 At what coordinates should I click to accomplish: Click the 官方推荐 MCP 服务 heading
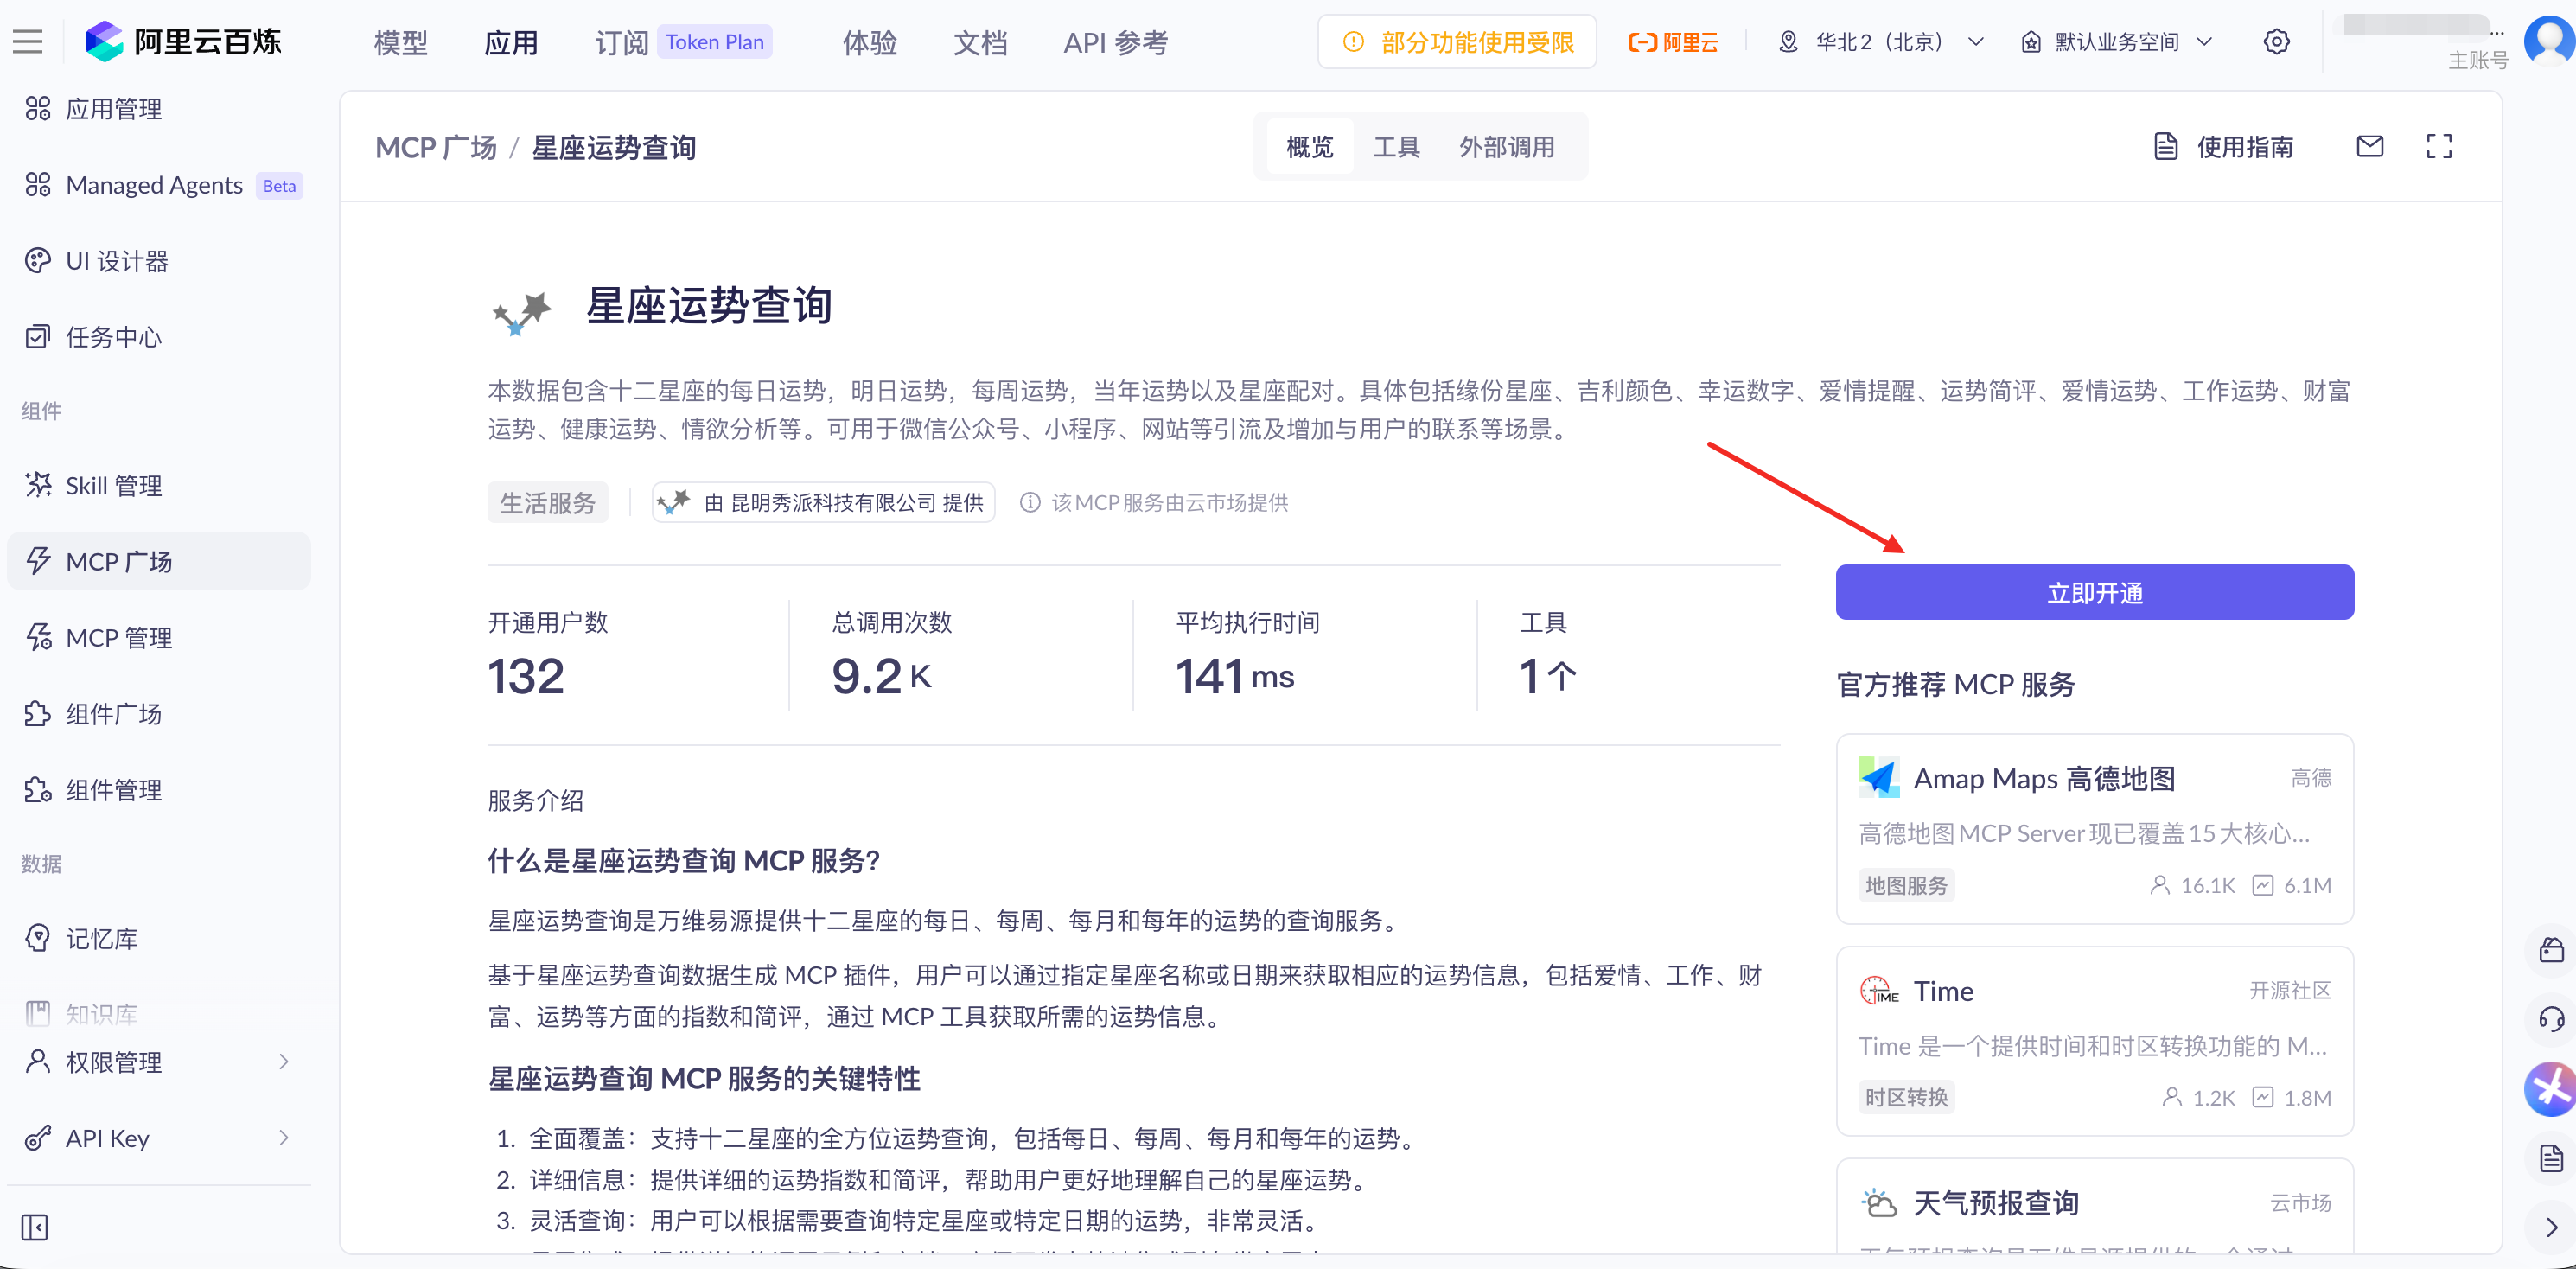coord(1956,684)
